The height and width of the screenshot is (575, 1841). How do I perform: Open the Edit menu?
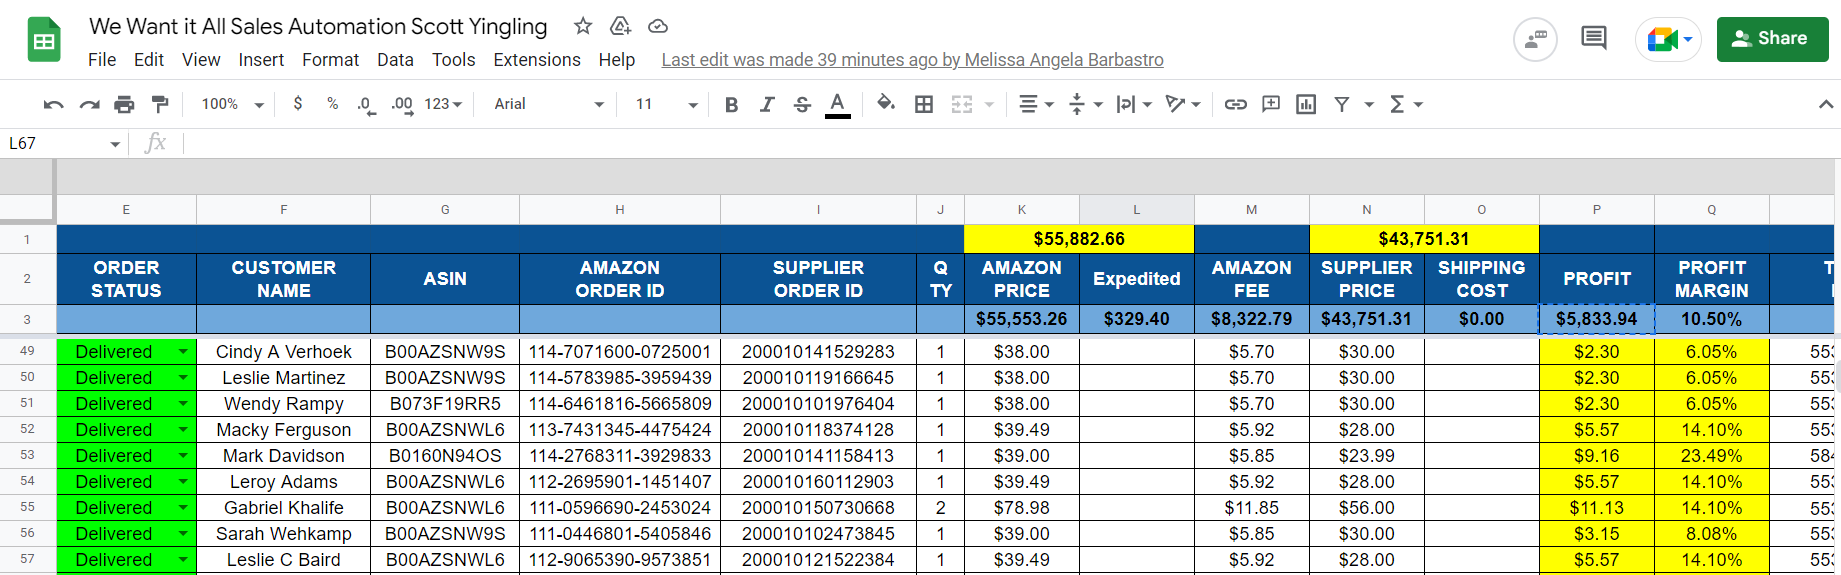click(149, 60)
